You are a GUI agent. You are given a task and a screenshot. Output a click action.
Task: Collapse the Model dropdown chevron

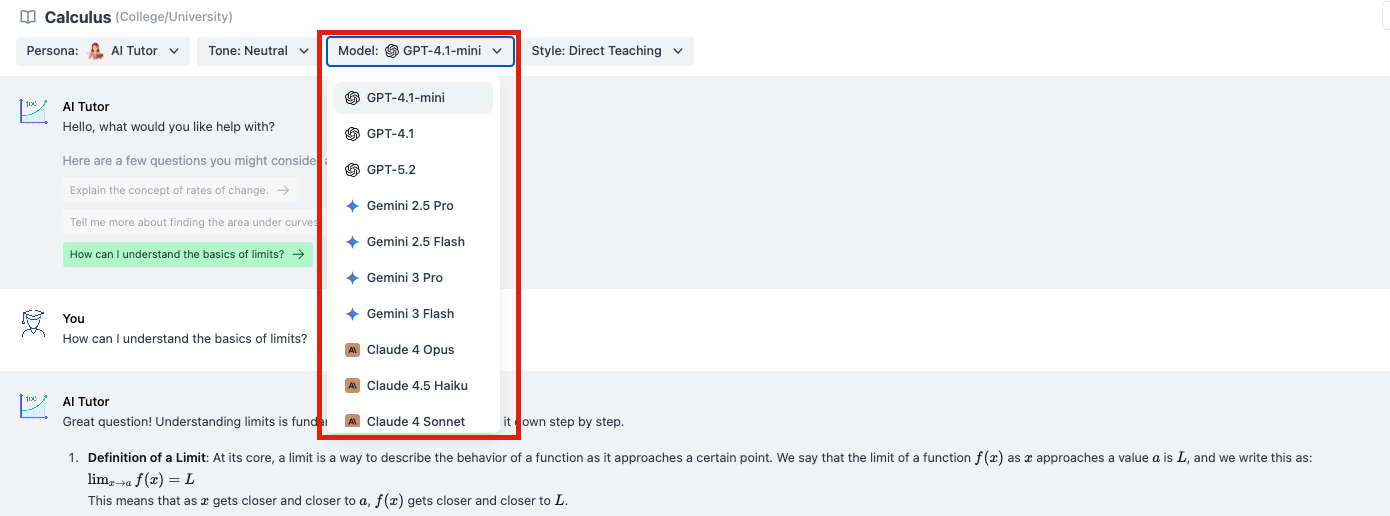pos(498,51)
